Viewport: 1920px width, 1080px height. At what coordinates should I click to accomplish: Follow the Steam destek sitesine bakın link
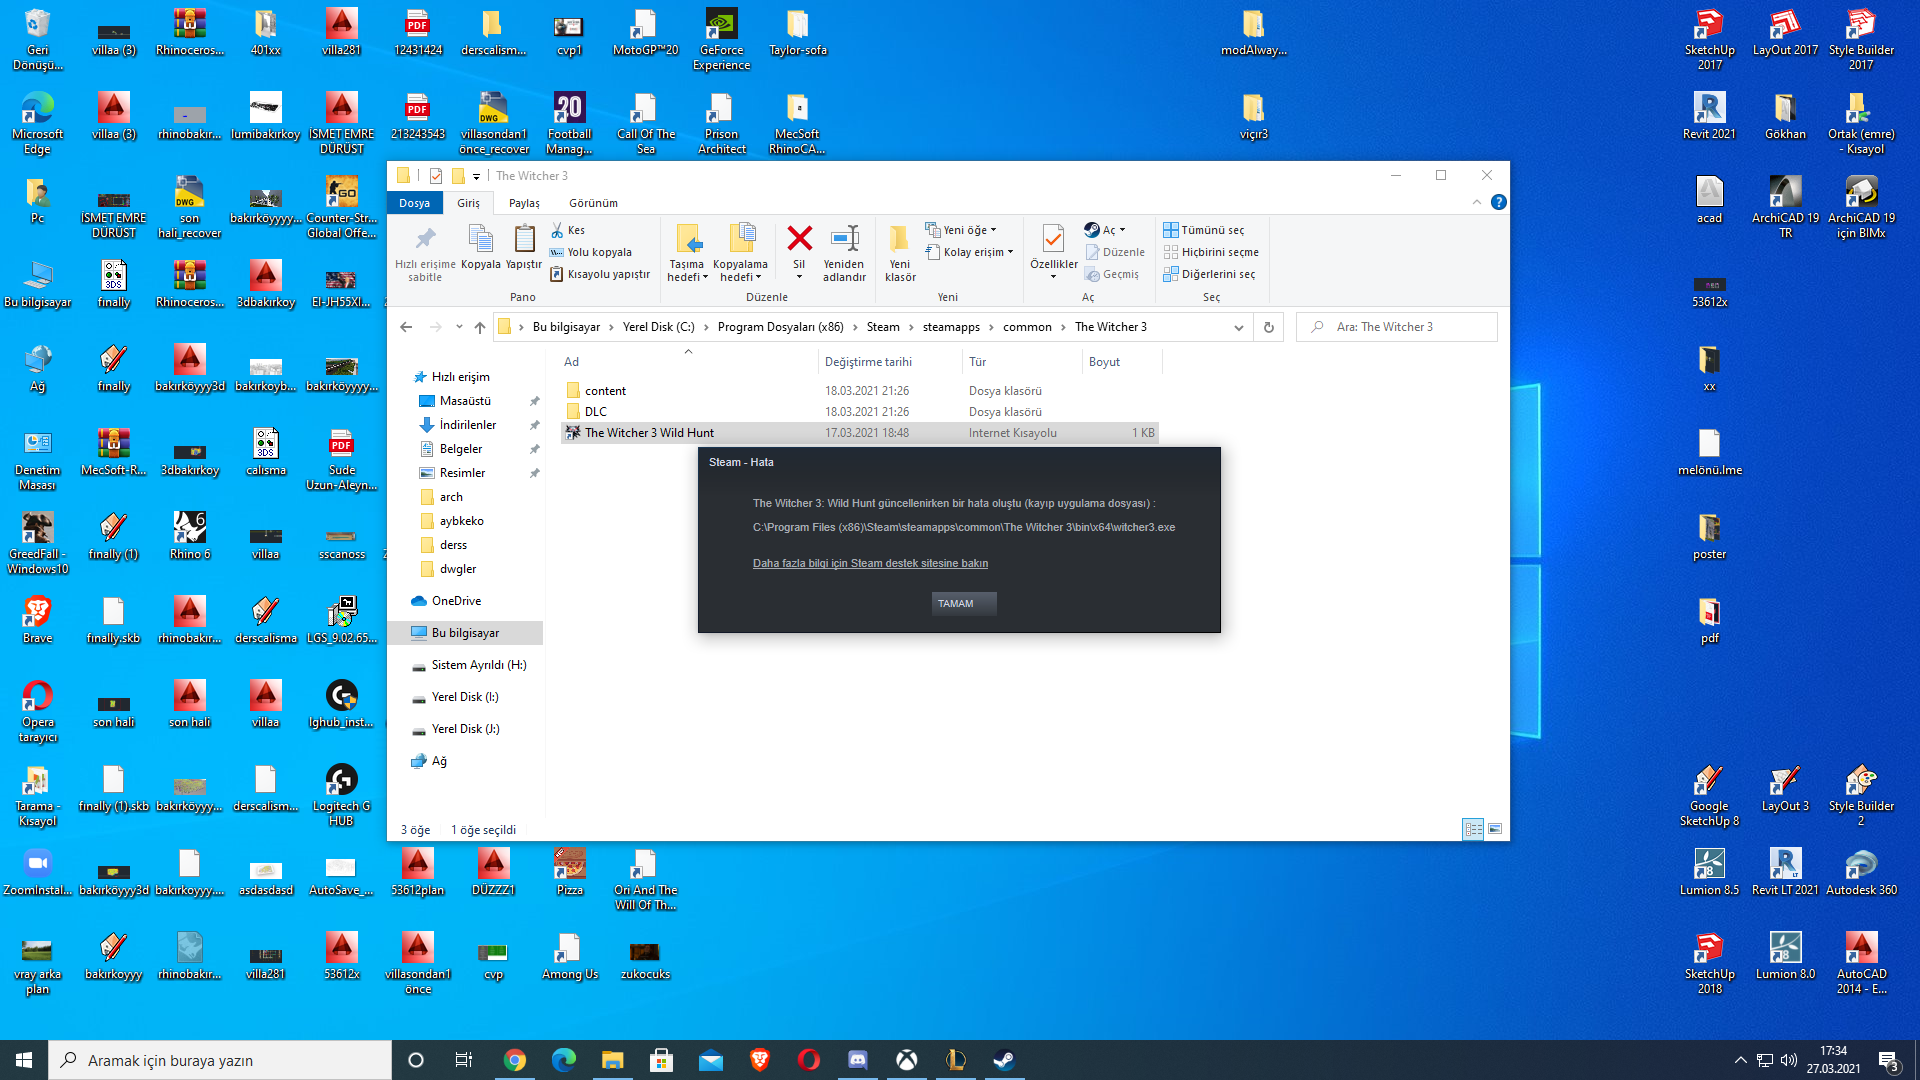pos(870,563)
